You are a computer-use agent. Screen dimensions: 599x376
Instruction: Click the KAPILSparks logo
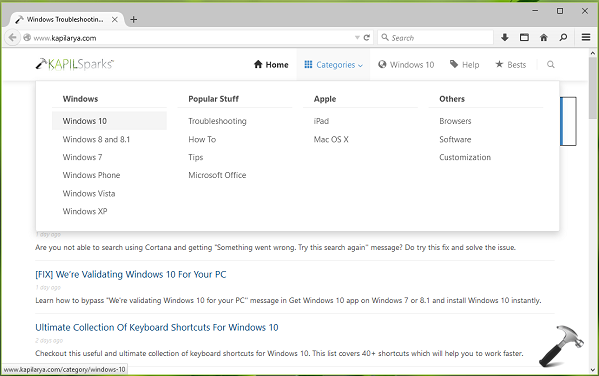(x=75, y=64)
